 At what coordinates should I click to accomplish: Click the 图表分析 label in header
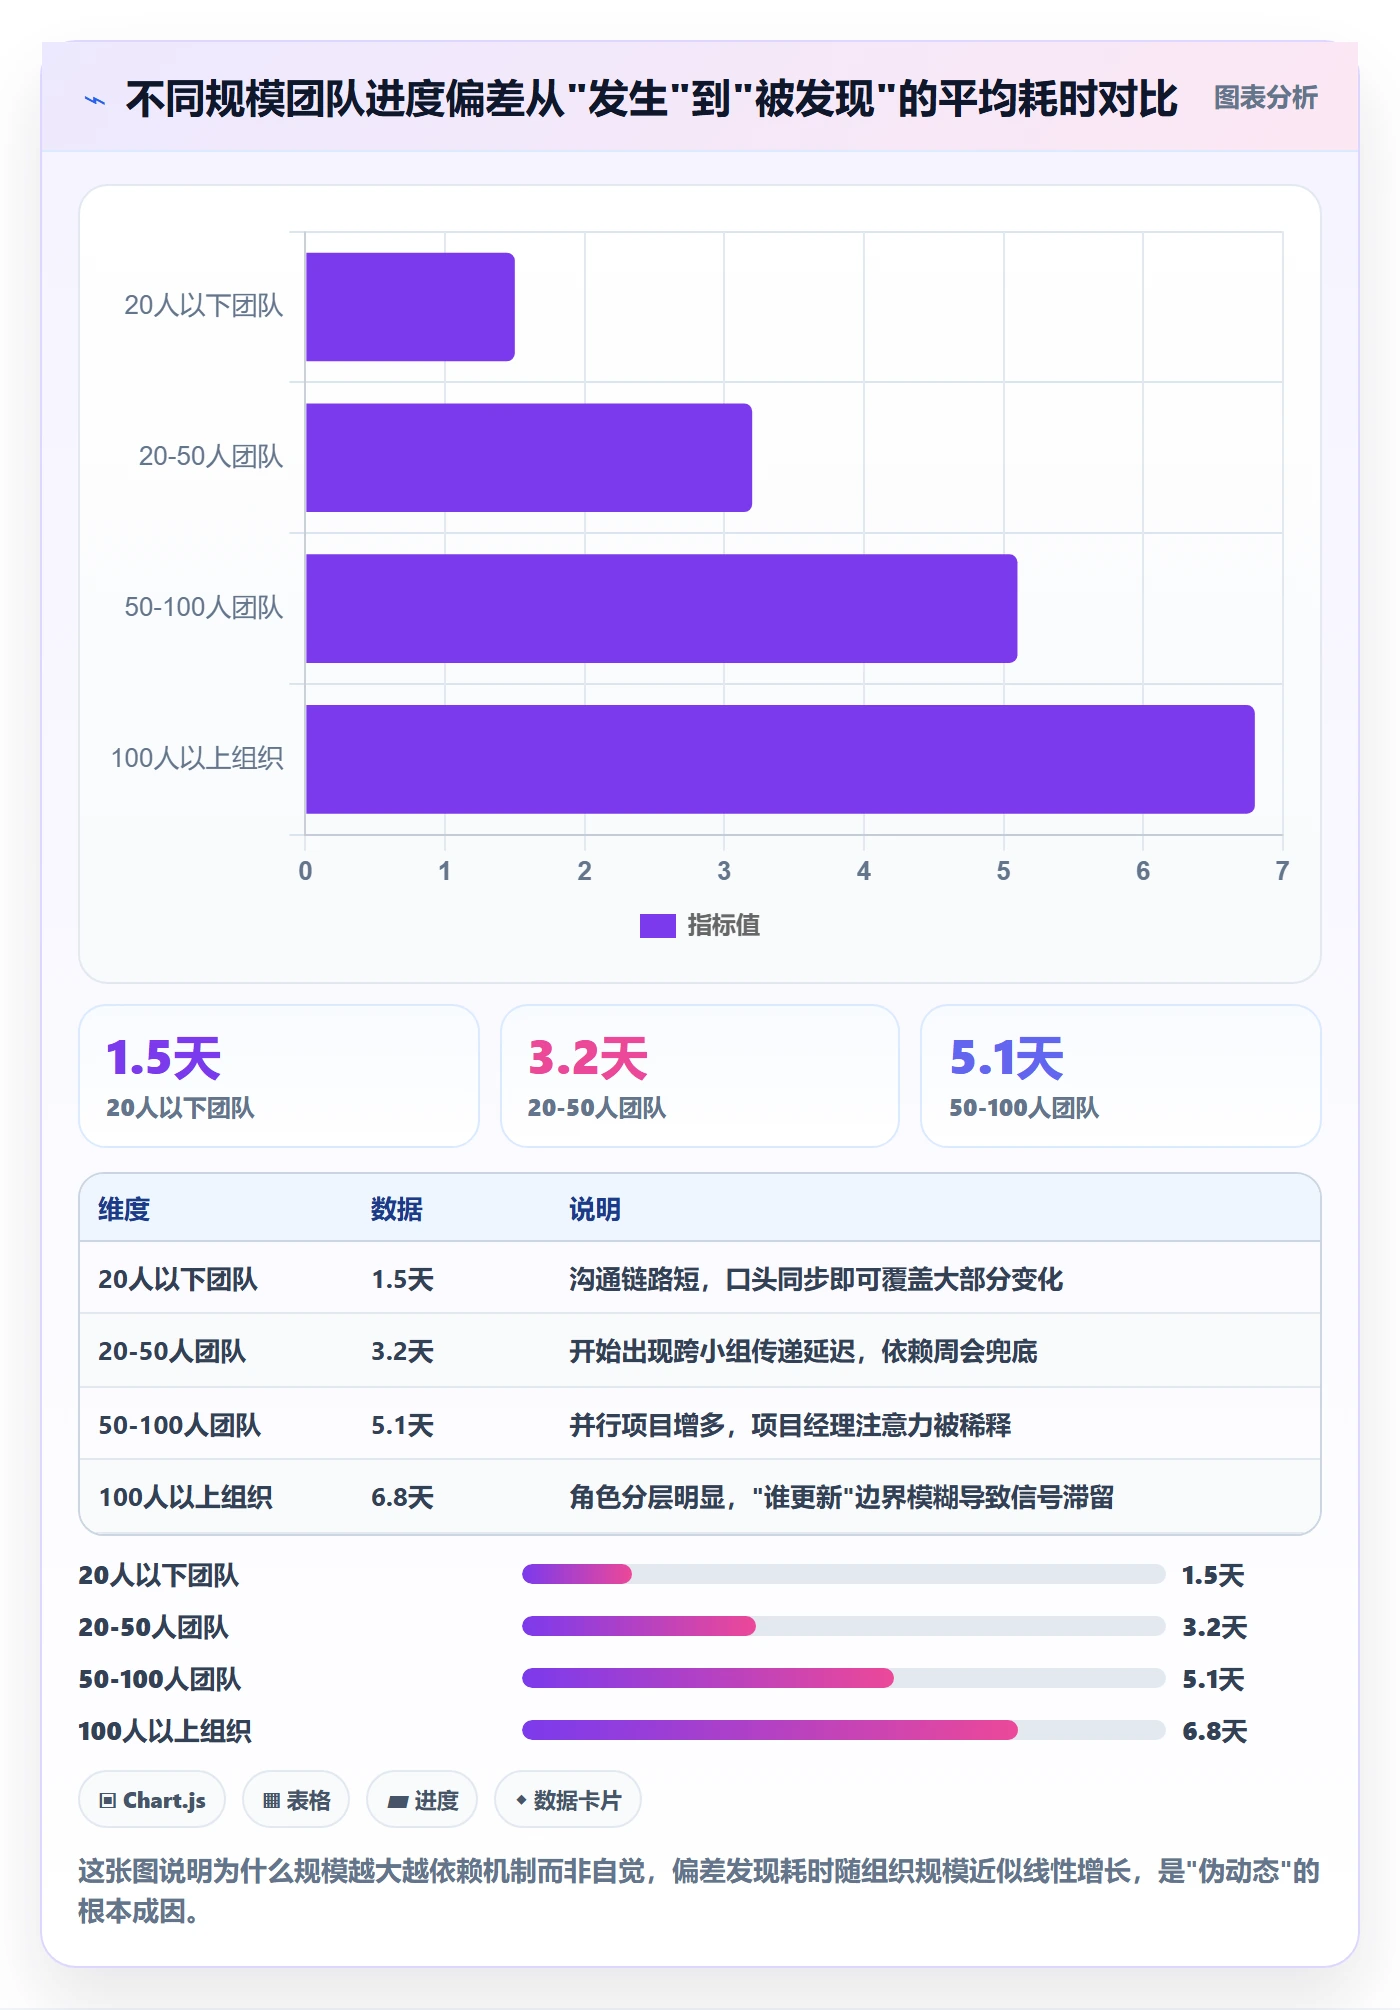coord(1265,98)
